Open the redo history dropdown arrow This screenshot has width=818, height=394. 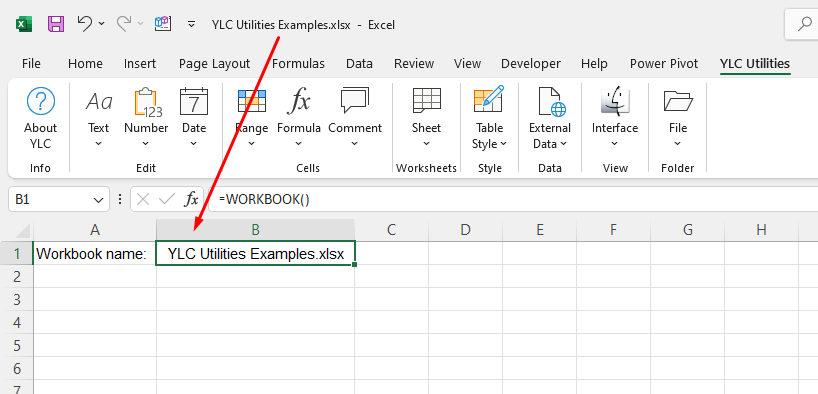tap(140, 24)
